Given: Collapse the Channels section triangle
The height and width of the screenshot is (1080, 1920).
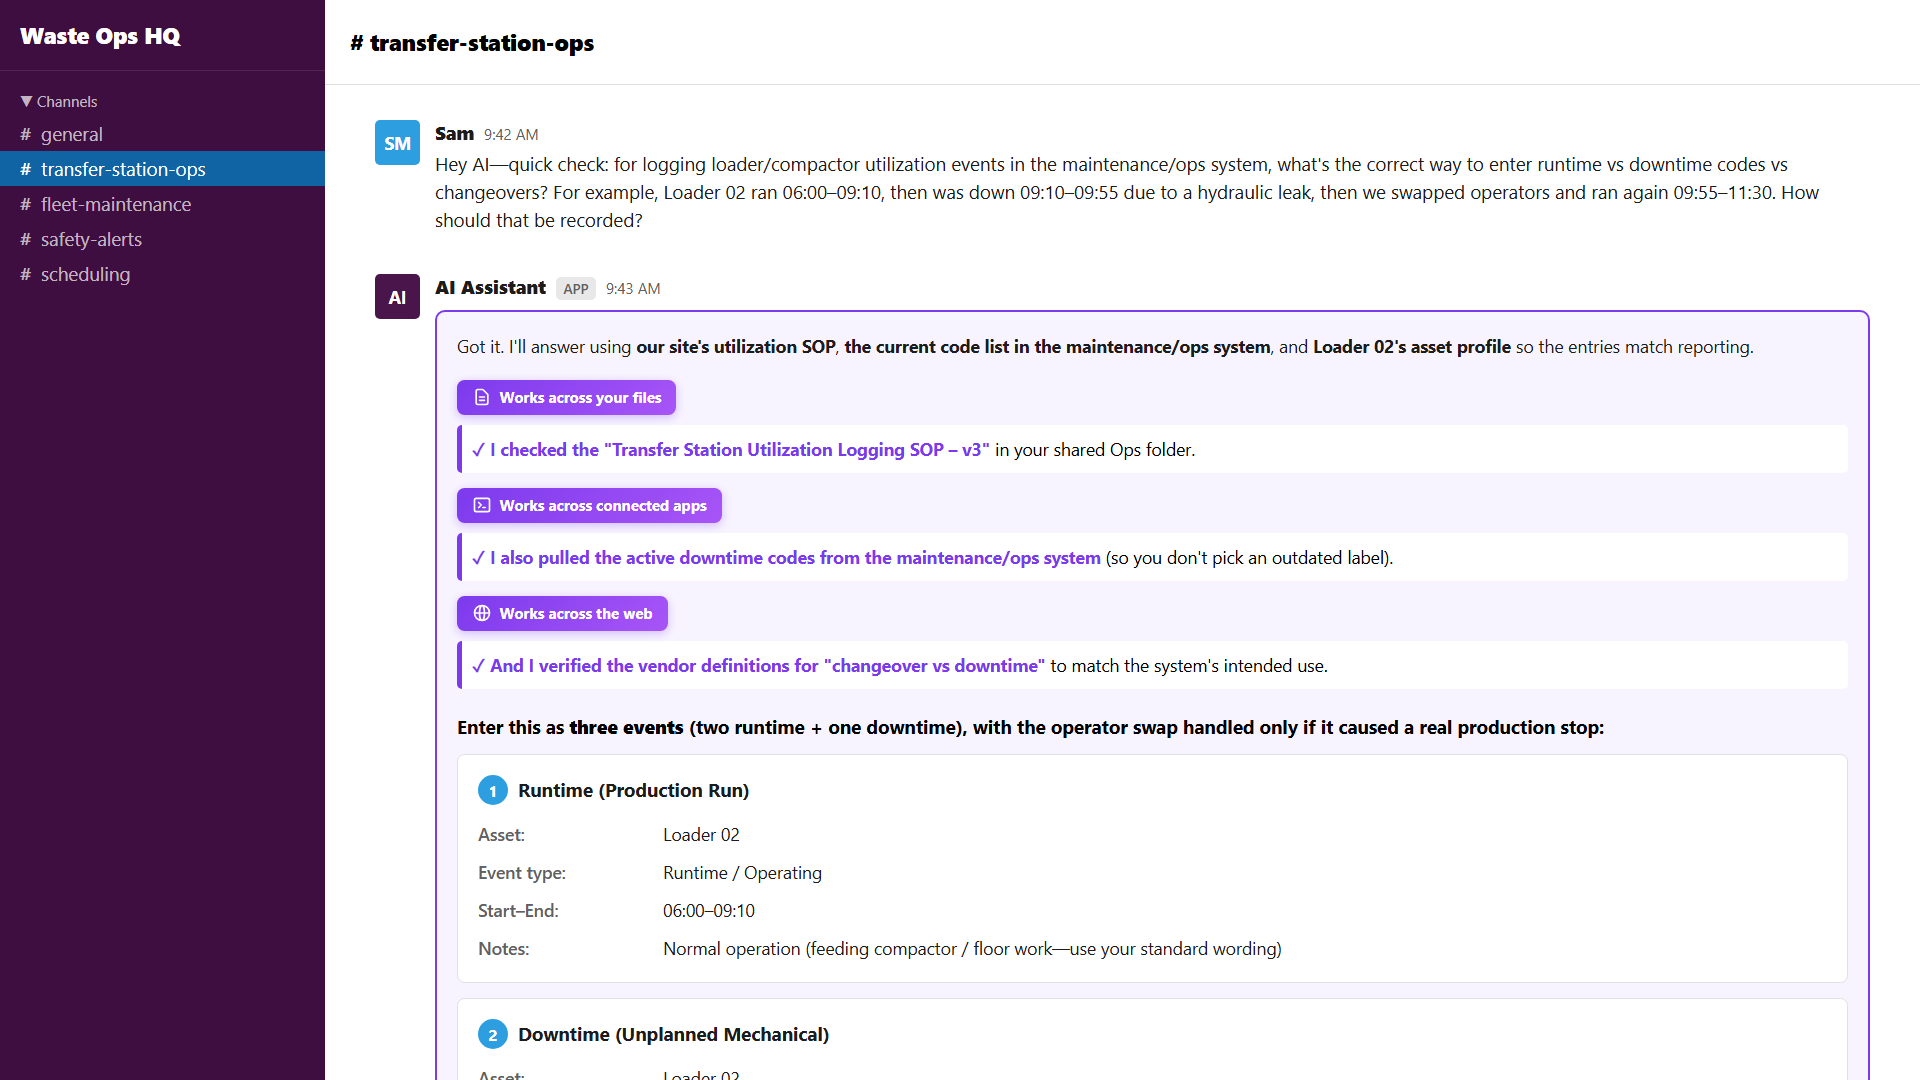Looking at the screenshot, I should coord(26,102).
